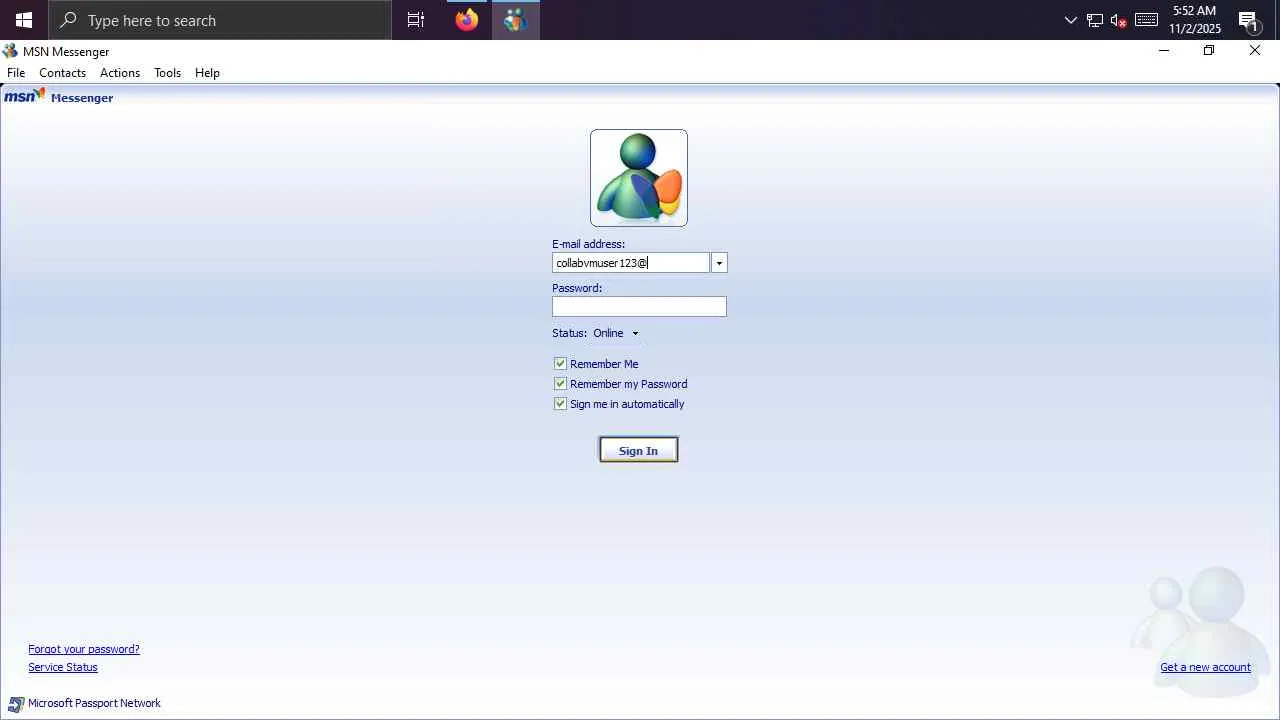Show hidden system tray icons
The height and width of the screenshot is (720, 1280).
1071,20
